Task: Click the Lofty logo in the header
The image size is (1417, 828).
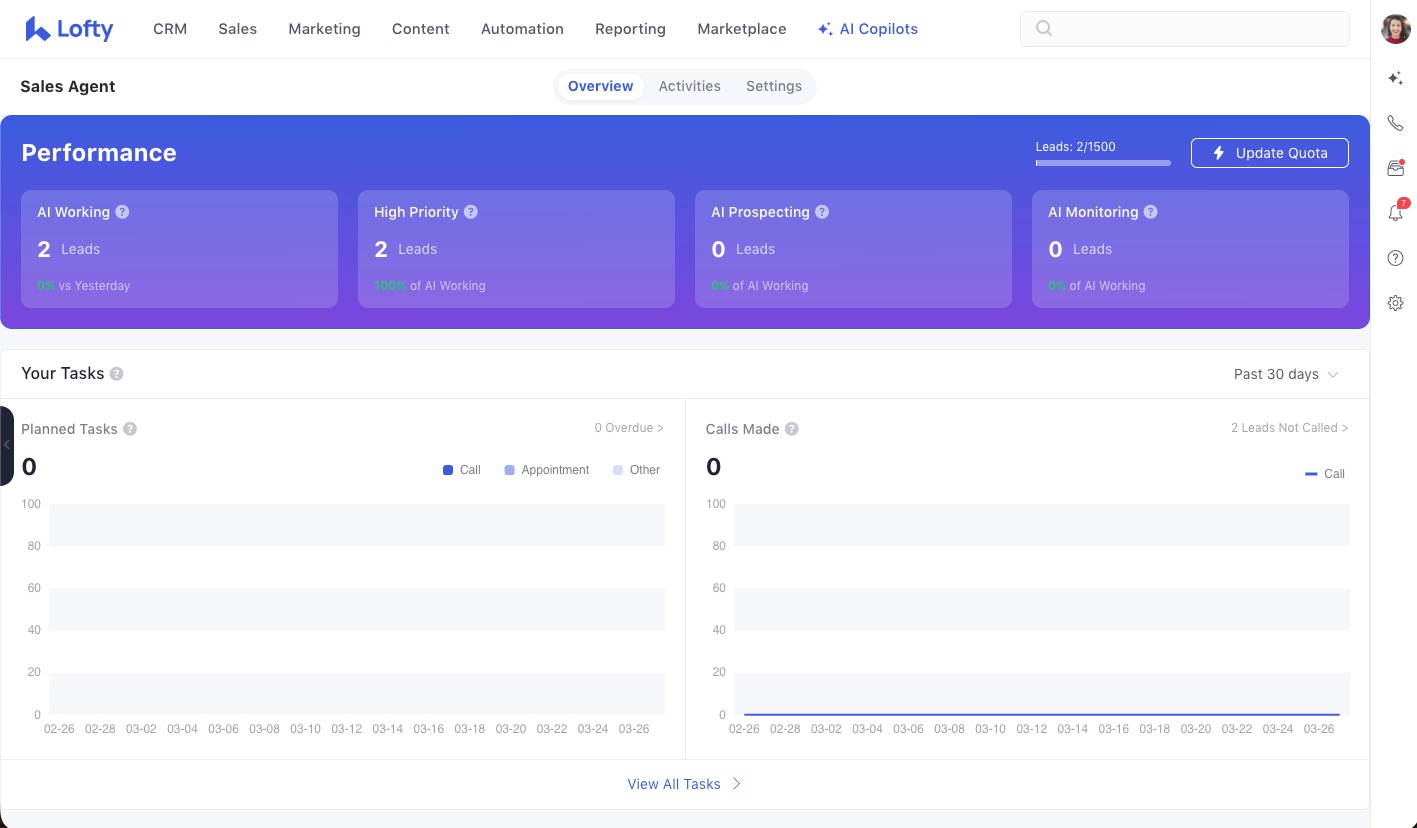Action: point(69,29)
